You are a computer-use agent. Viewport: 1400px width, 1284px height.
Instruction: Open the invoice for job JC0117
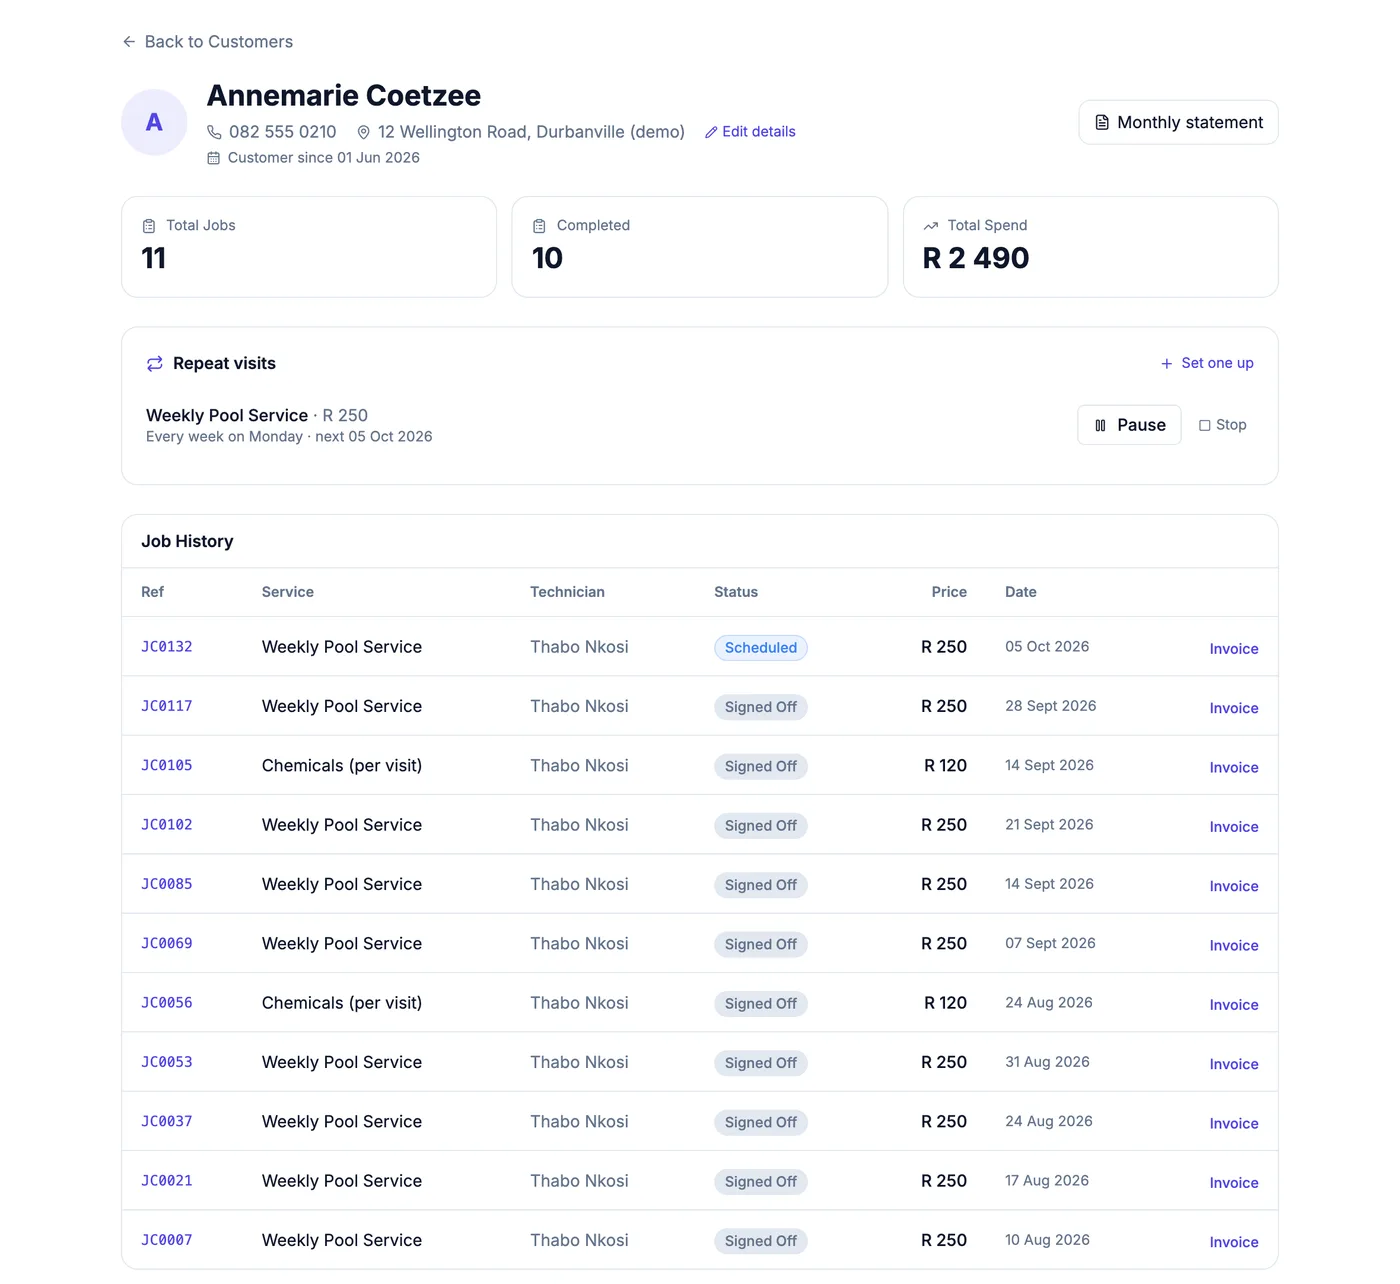(x=1234, y=708)
